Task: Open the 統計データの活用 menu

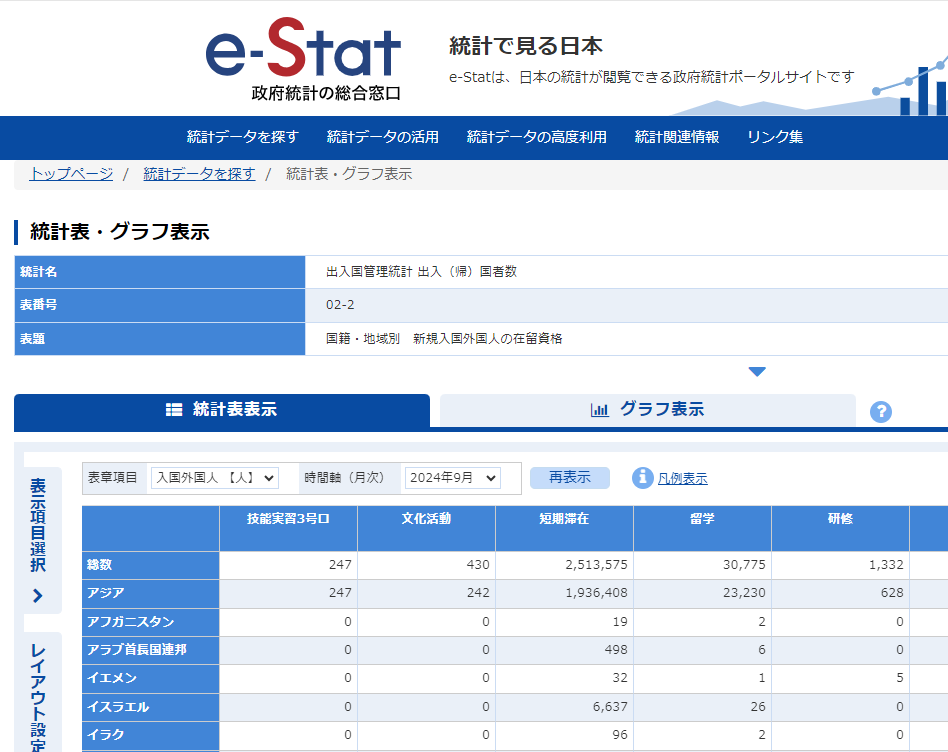Action: click(383, 137)
